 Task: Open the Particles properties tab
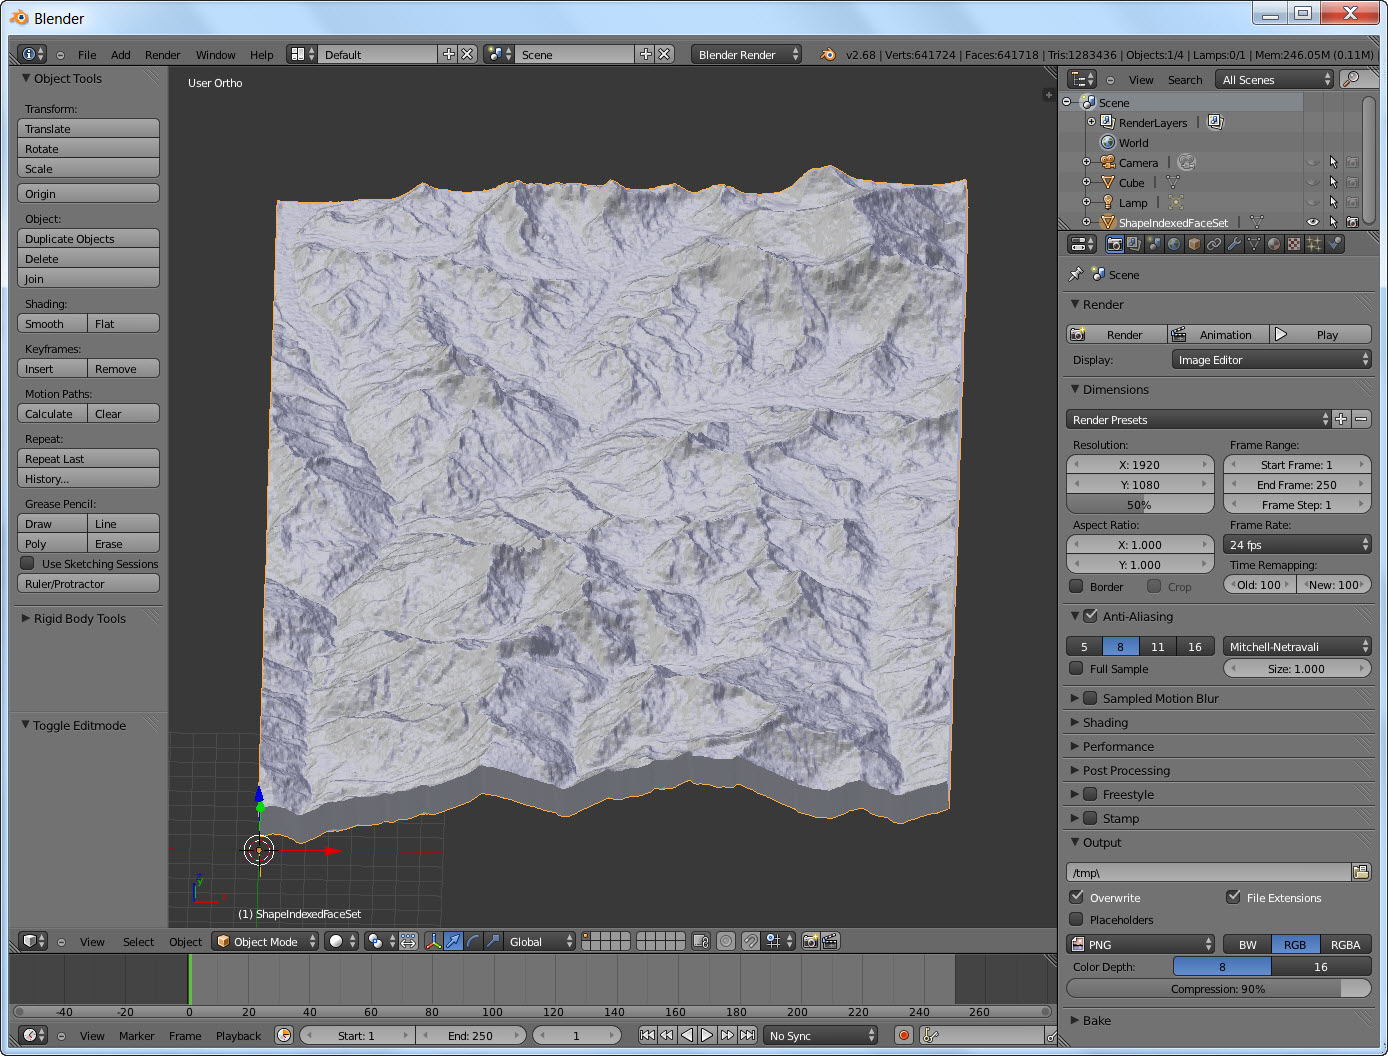(1312, 243)
